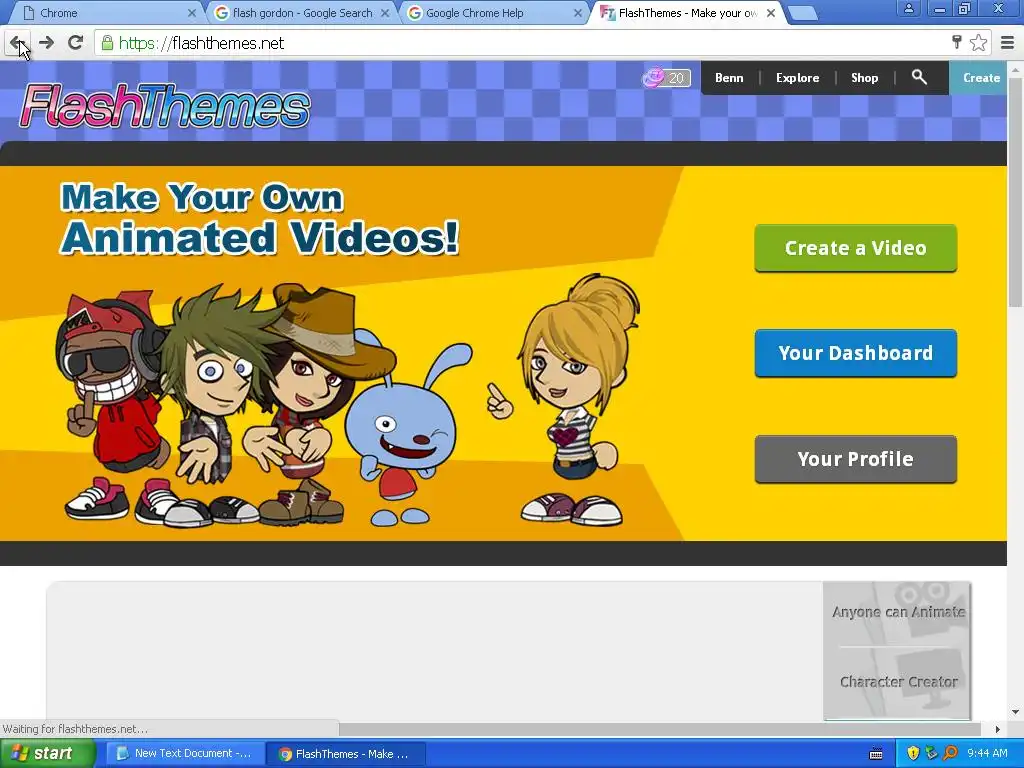Click the FlashThemes Chrome taskbar item

click(345, 754)
